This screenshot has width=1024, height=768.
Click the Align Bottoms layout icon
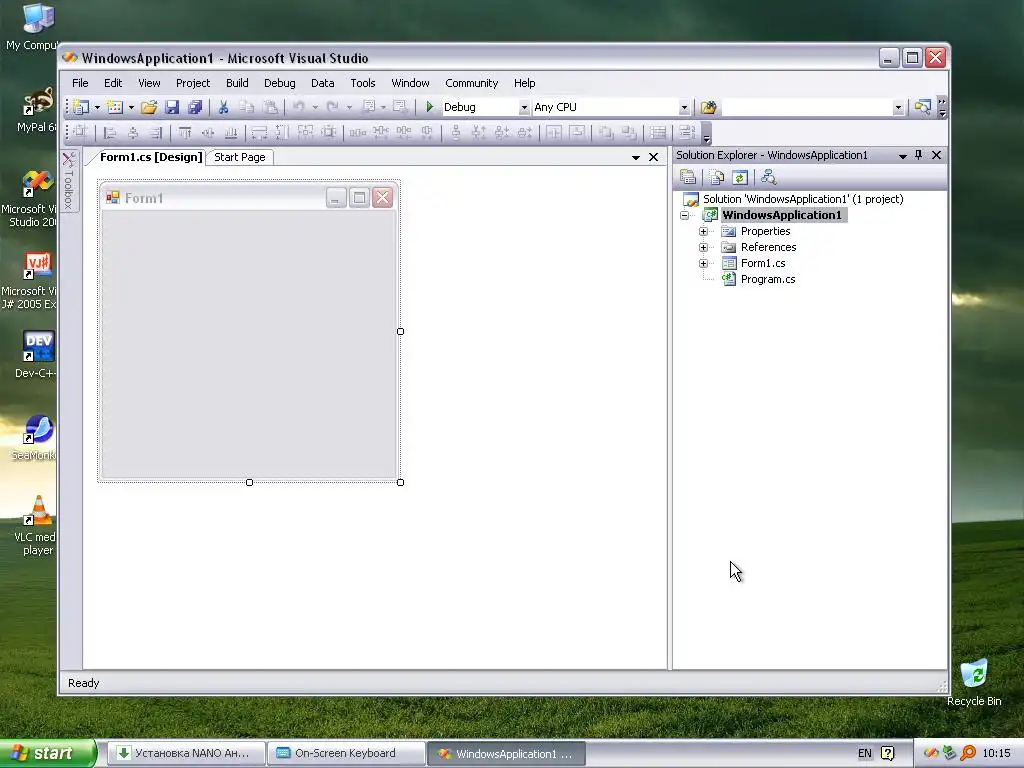pos(231,133)
